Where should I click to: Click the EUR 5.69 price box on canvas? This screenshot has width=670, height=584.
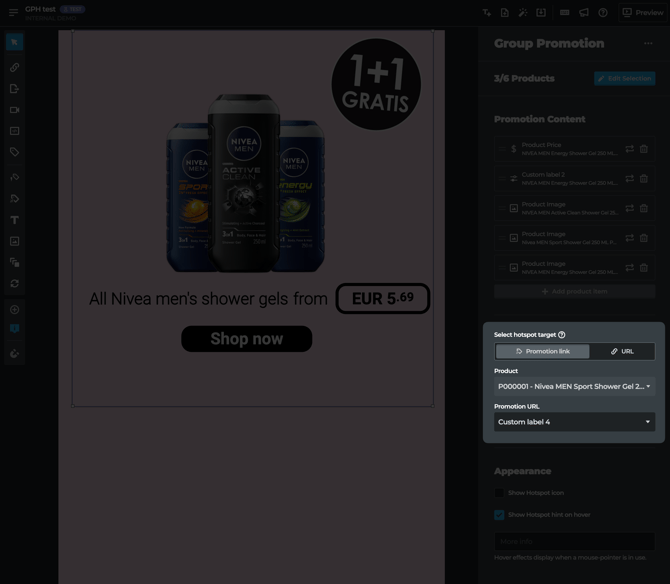tap(383, 298)
